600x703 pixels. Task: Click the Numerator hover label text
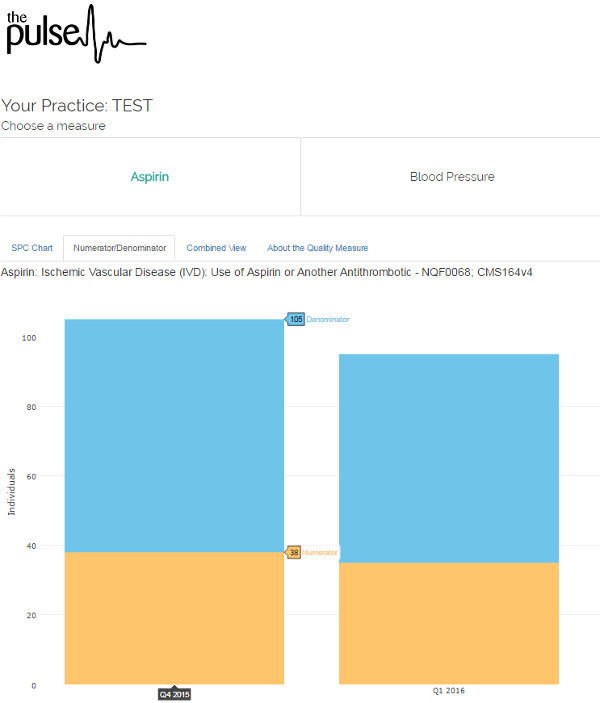(x=321, y=552)
